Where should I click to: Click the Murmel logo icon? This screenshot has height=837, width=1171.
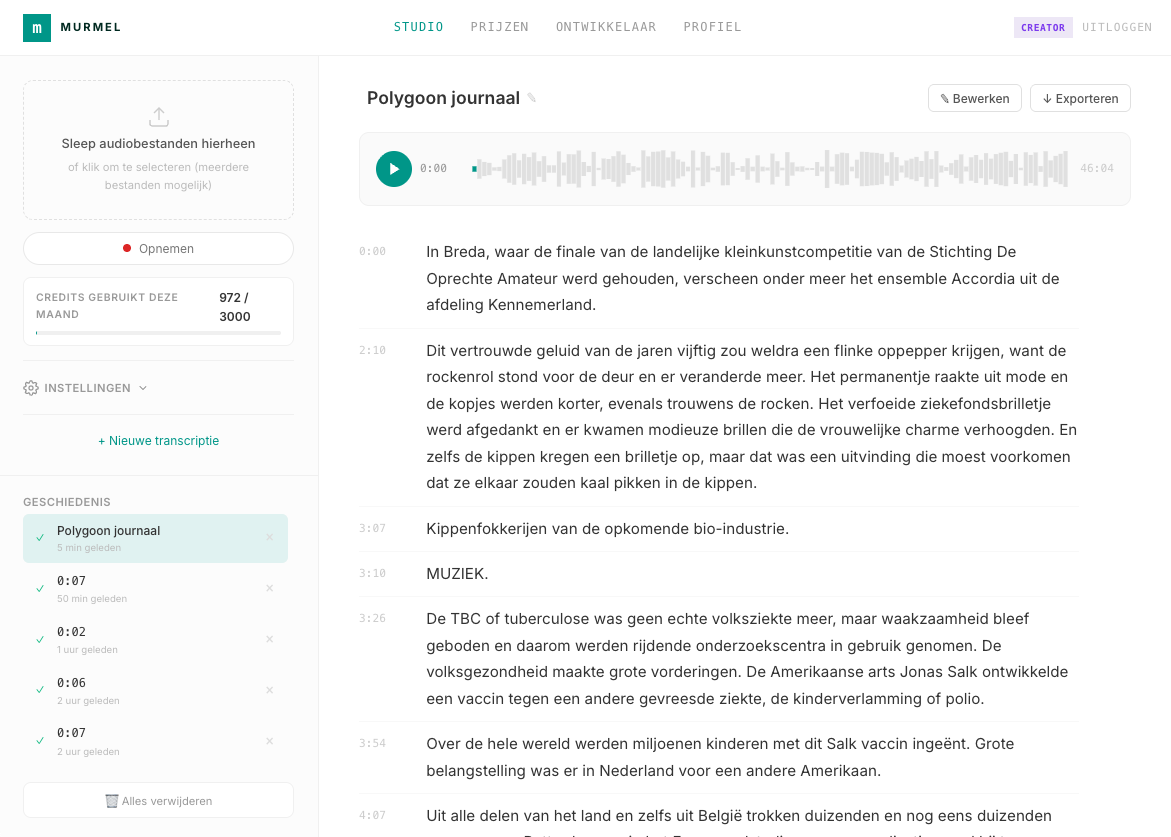click(36, 27)
